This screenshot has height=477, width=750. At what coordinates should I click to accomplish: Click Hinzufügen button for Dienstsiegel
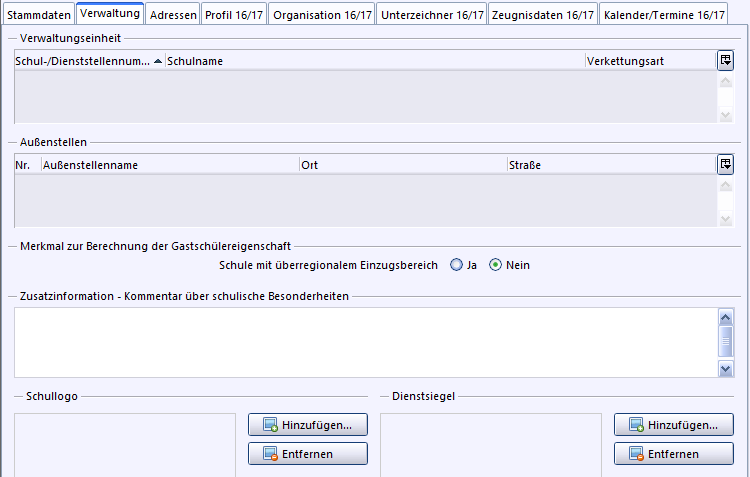673,425
